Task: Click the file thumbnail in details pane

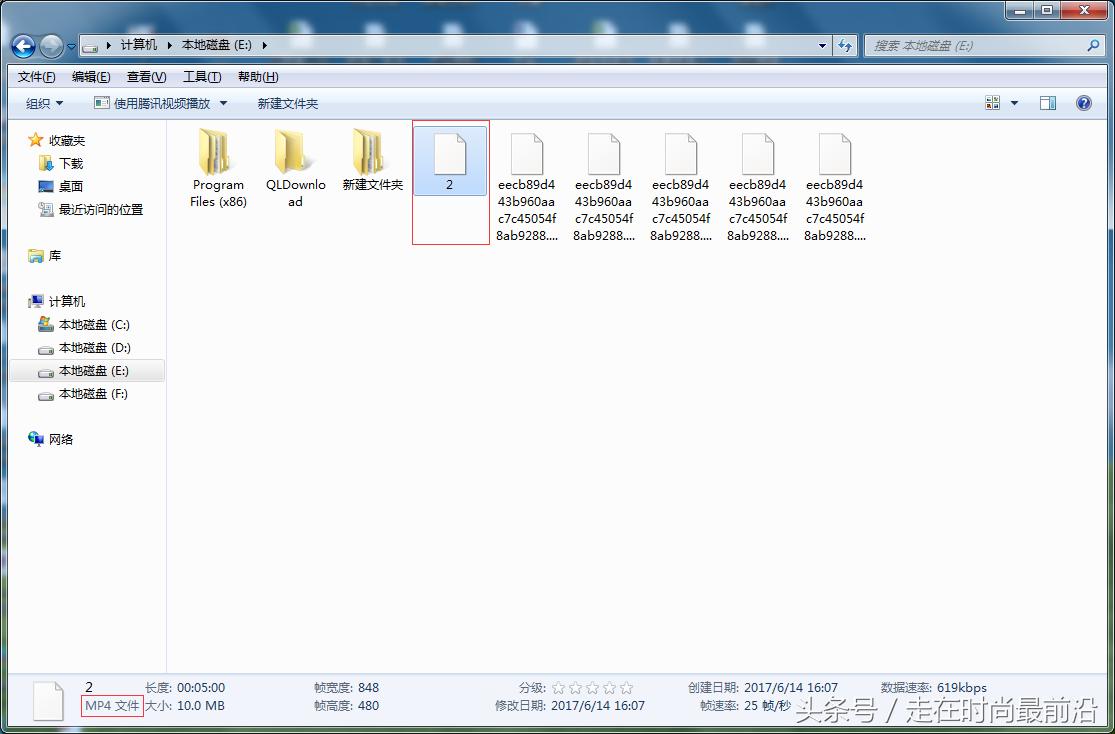Action: coord(48,700)
